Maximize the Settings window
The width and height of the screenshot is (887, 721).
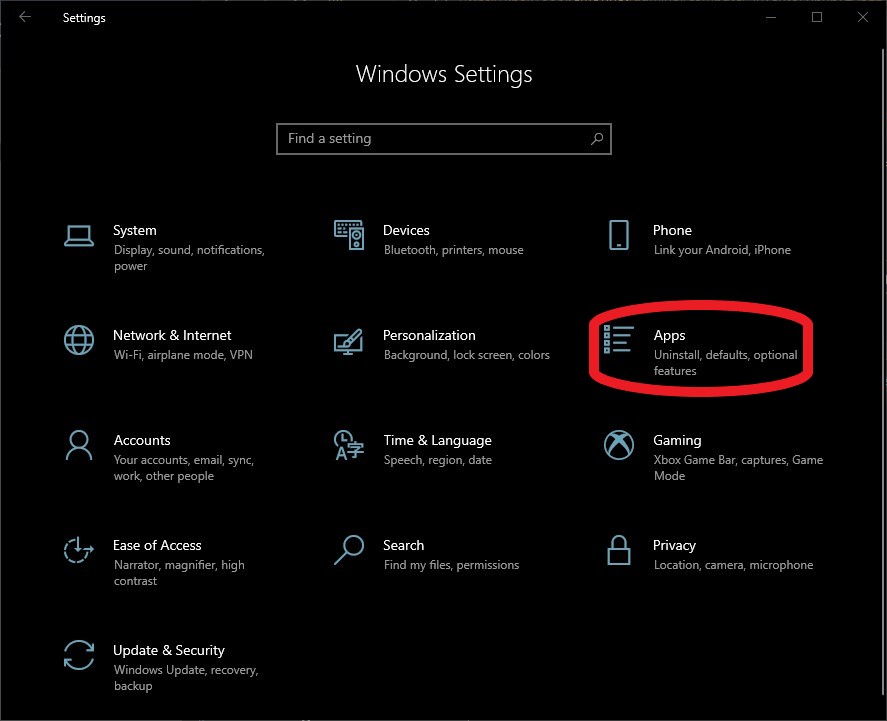pyautogui.click(x=817, y=18)
